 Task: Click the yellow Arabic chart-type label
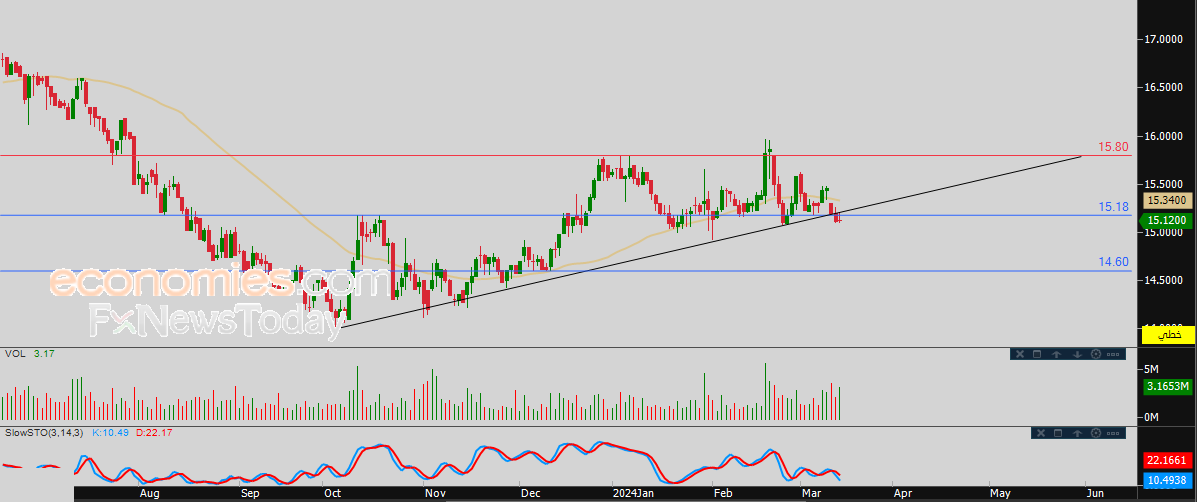tap(1169, 335)
